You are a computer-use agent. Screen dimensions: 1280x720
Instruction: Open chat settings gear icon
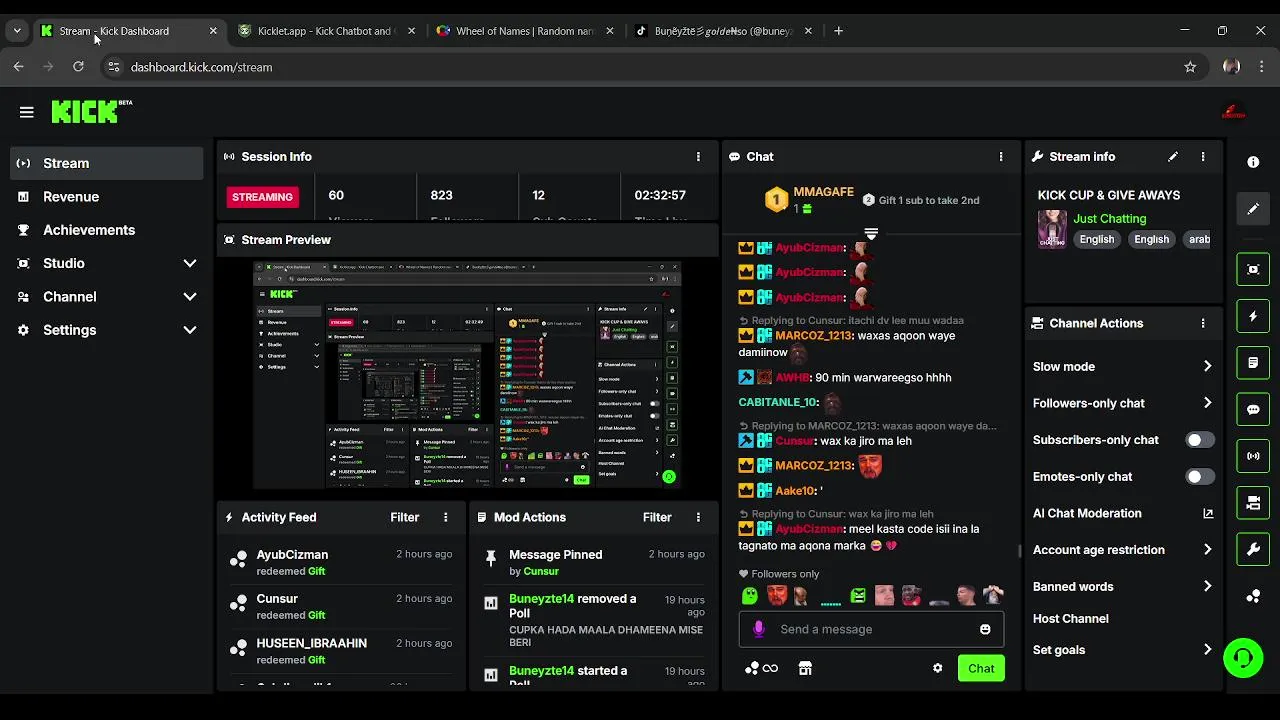coord(937,668)
